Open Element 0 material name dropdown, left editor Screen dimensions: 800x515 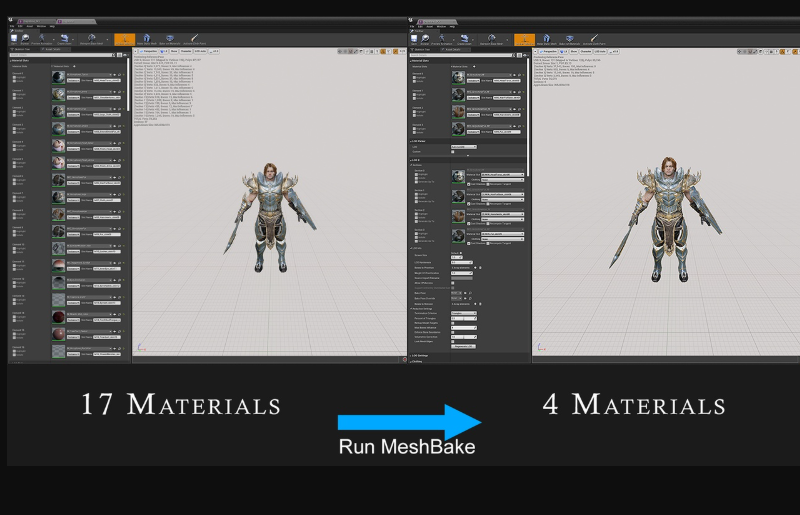(89, 75)
